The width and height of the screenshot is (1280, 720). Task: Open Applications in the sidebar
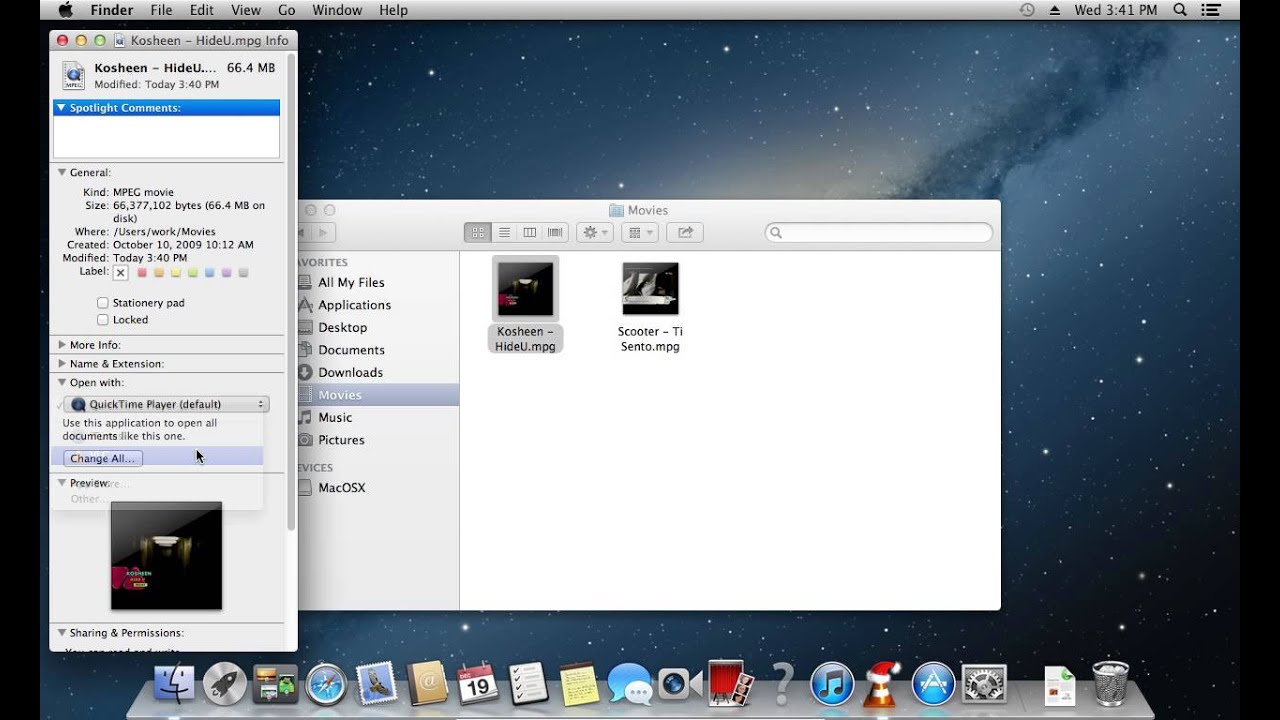pyautogui.click(x=354, y=305)
